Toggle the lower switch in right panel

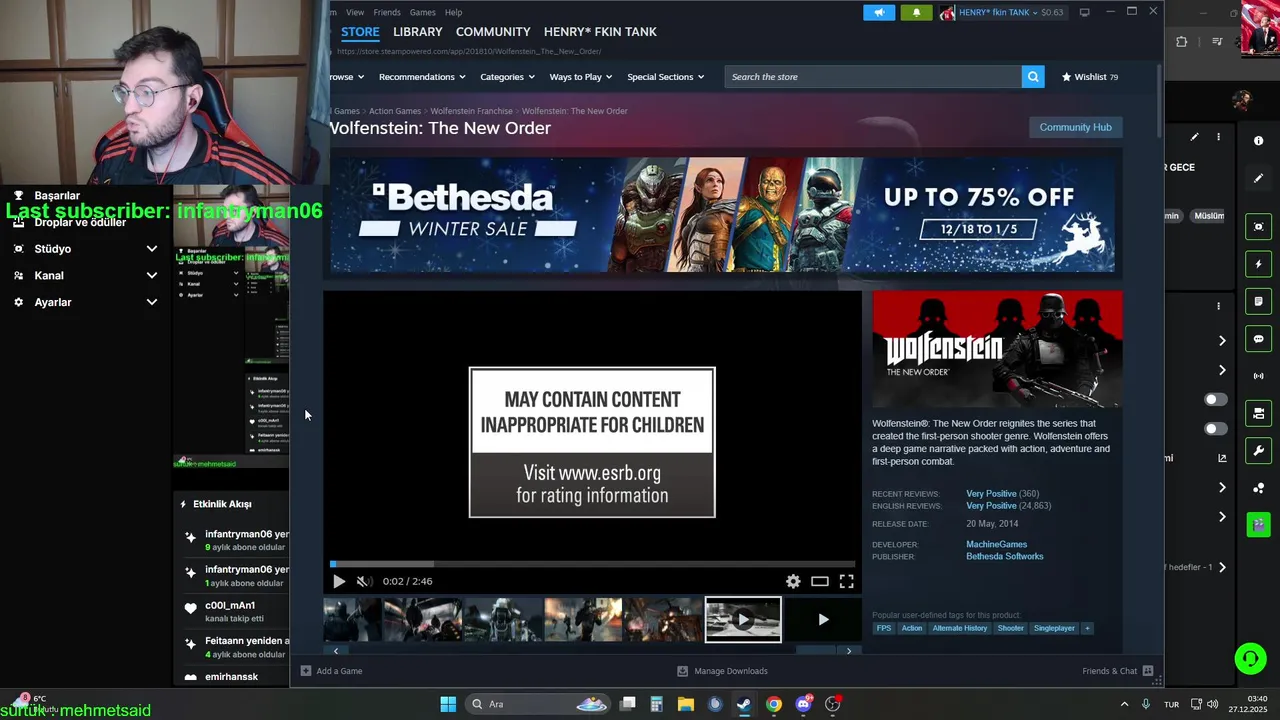pos(1215,429)
